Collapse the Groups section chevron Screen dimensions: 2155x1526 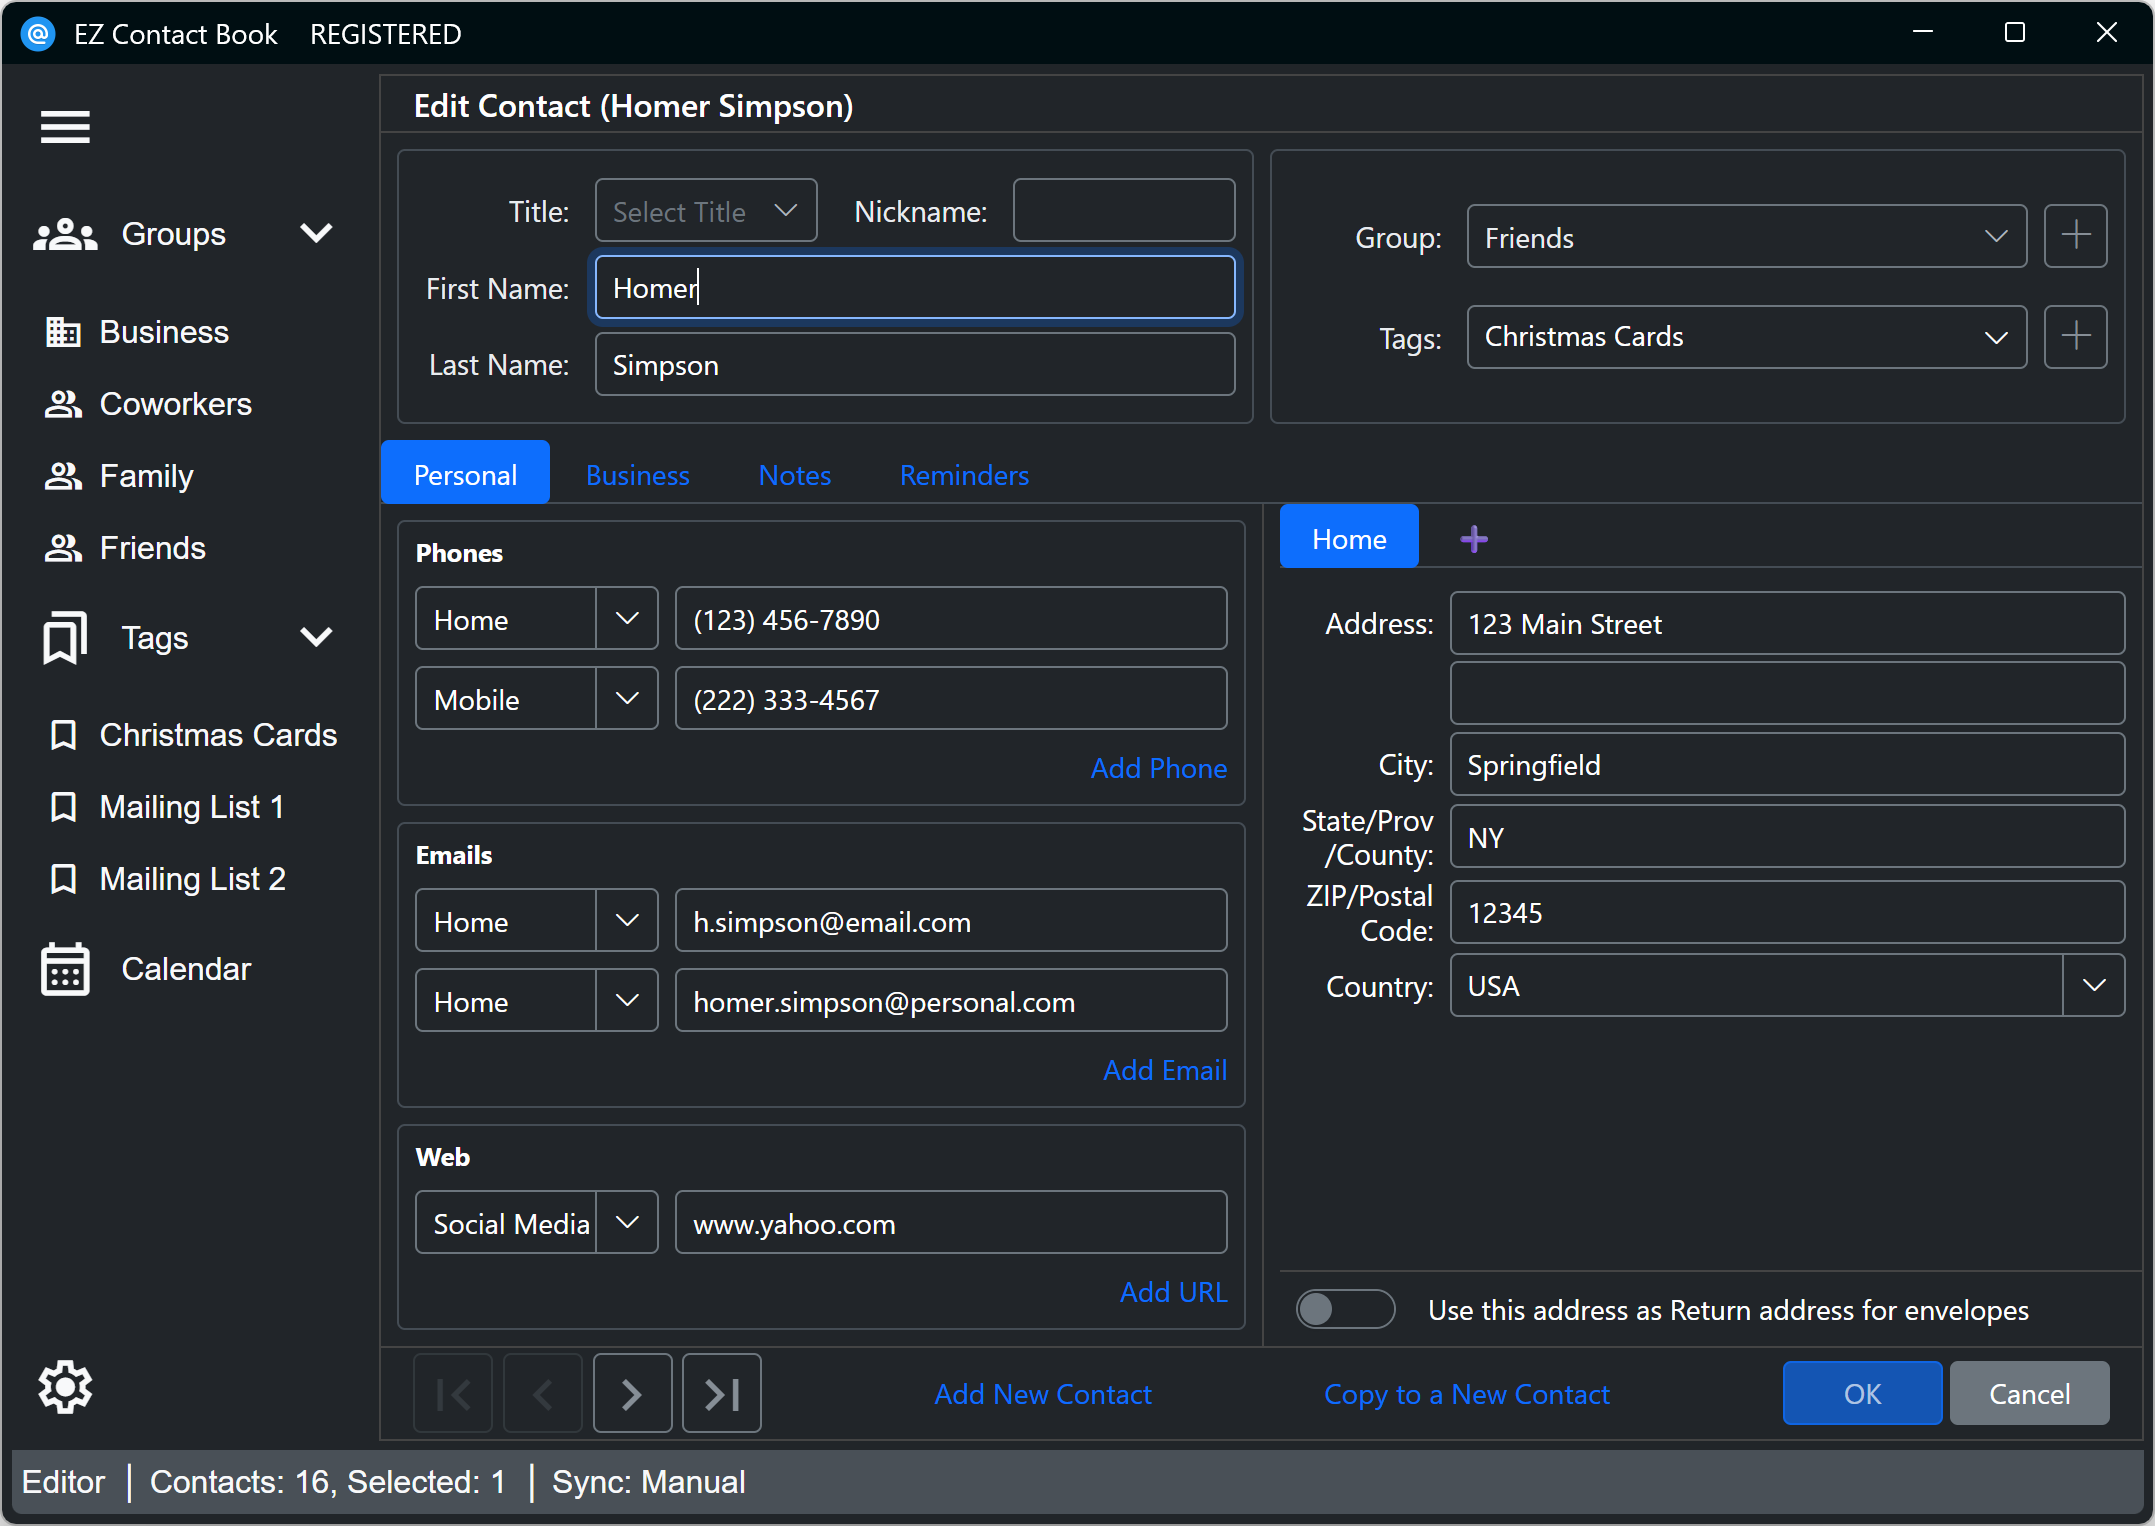316,234
